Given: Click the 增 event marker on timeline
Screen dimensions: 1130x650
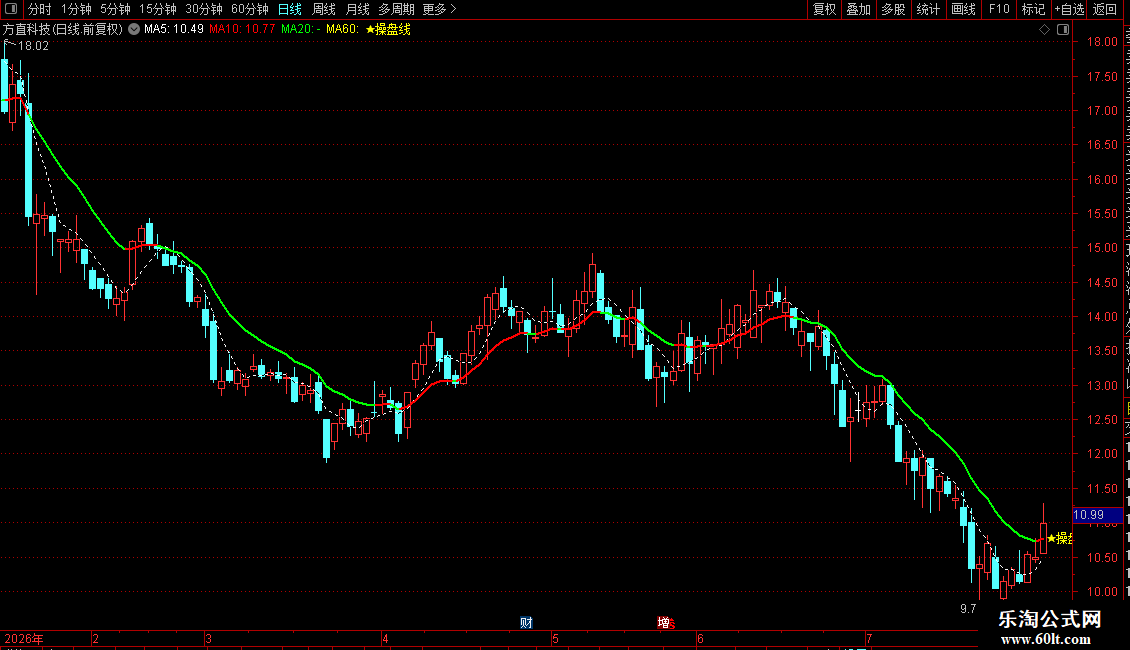Looking at the screenshot, I should tap(664, 623).
